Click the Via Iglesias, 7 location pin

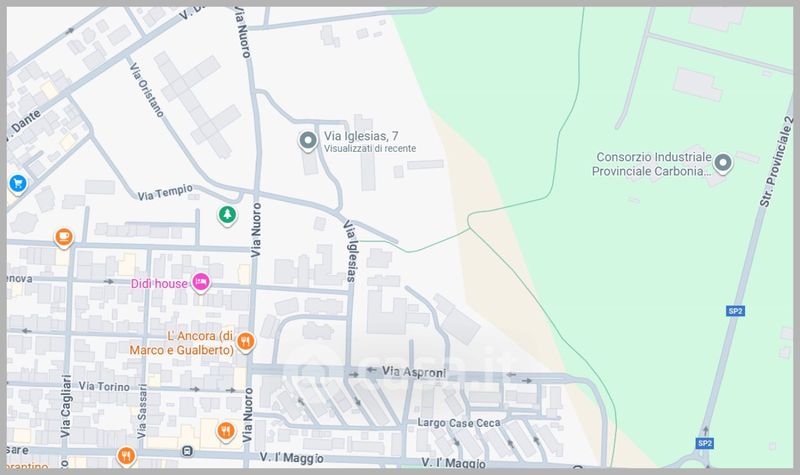[308, 142]
